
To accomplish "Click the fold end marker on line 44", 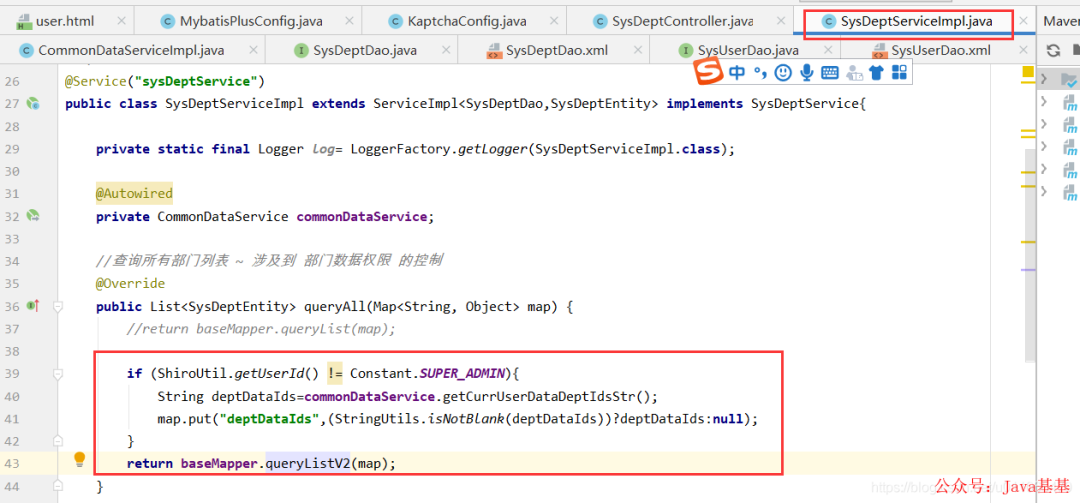I will click(x=59, y=487).
